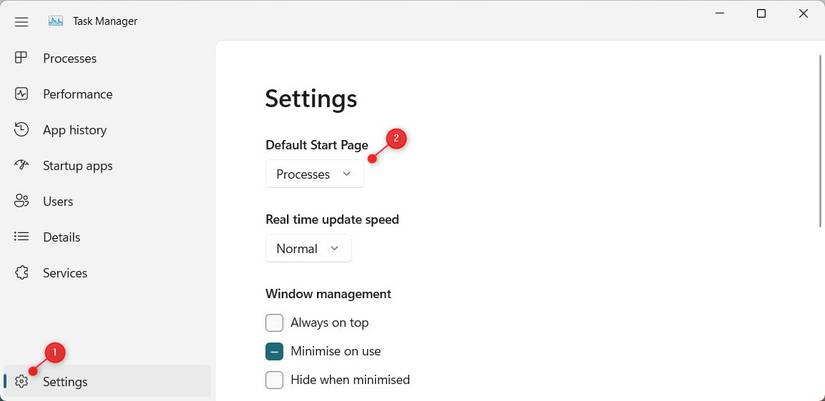Select the Details page label

pos(61,237)
